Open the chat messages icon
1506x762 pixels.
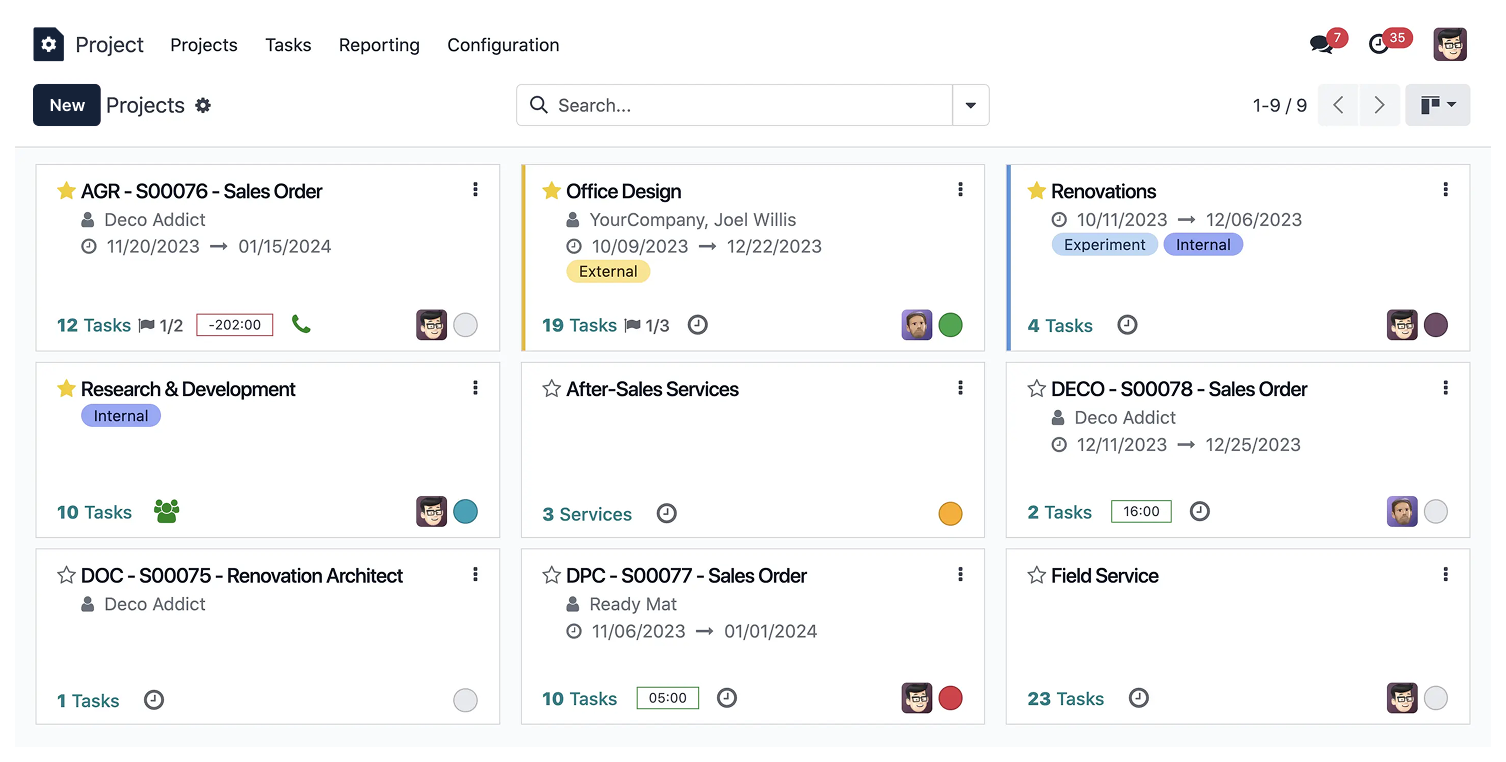tap(1321, 45)
